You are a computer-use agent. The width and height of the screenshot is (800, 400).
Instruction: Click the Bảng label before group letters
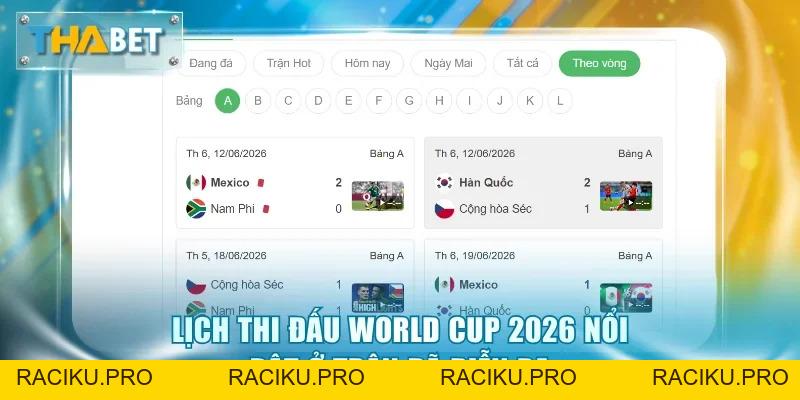[189, 101]
